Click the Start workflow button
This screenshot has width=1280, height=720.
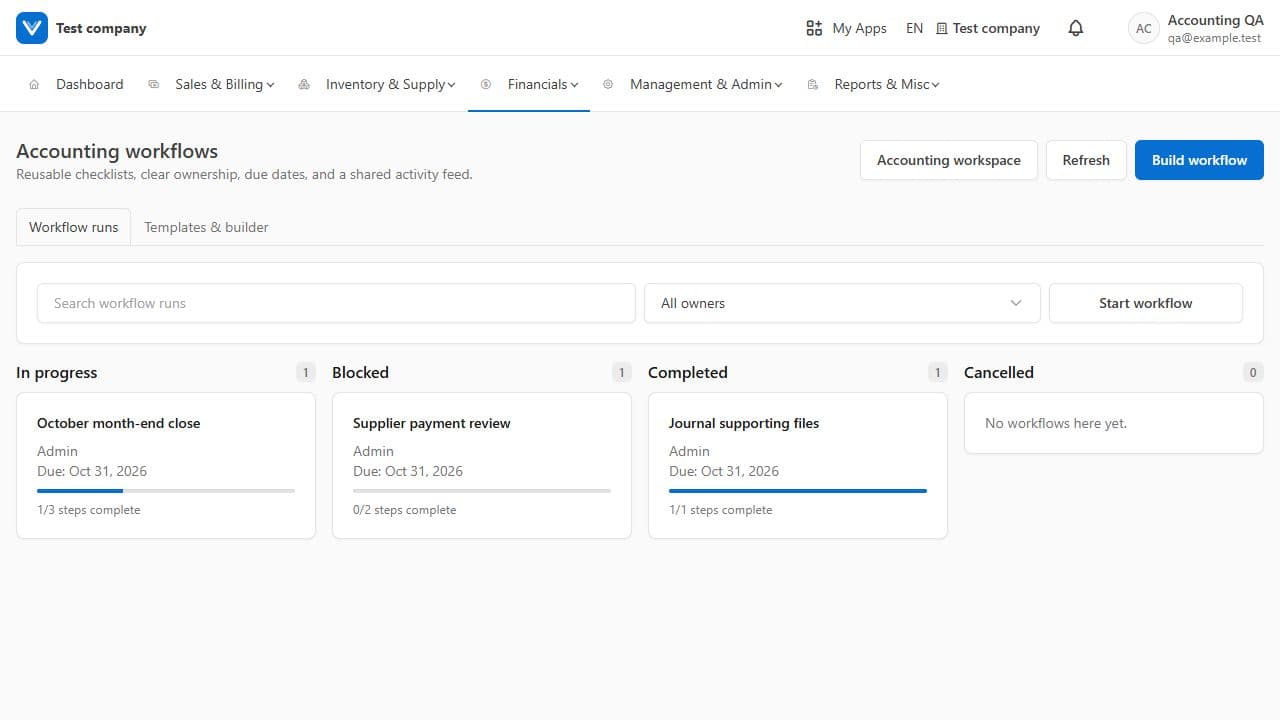click(1146, 303)
